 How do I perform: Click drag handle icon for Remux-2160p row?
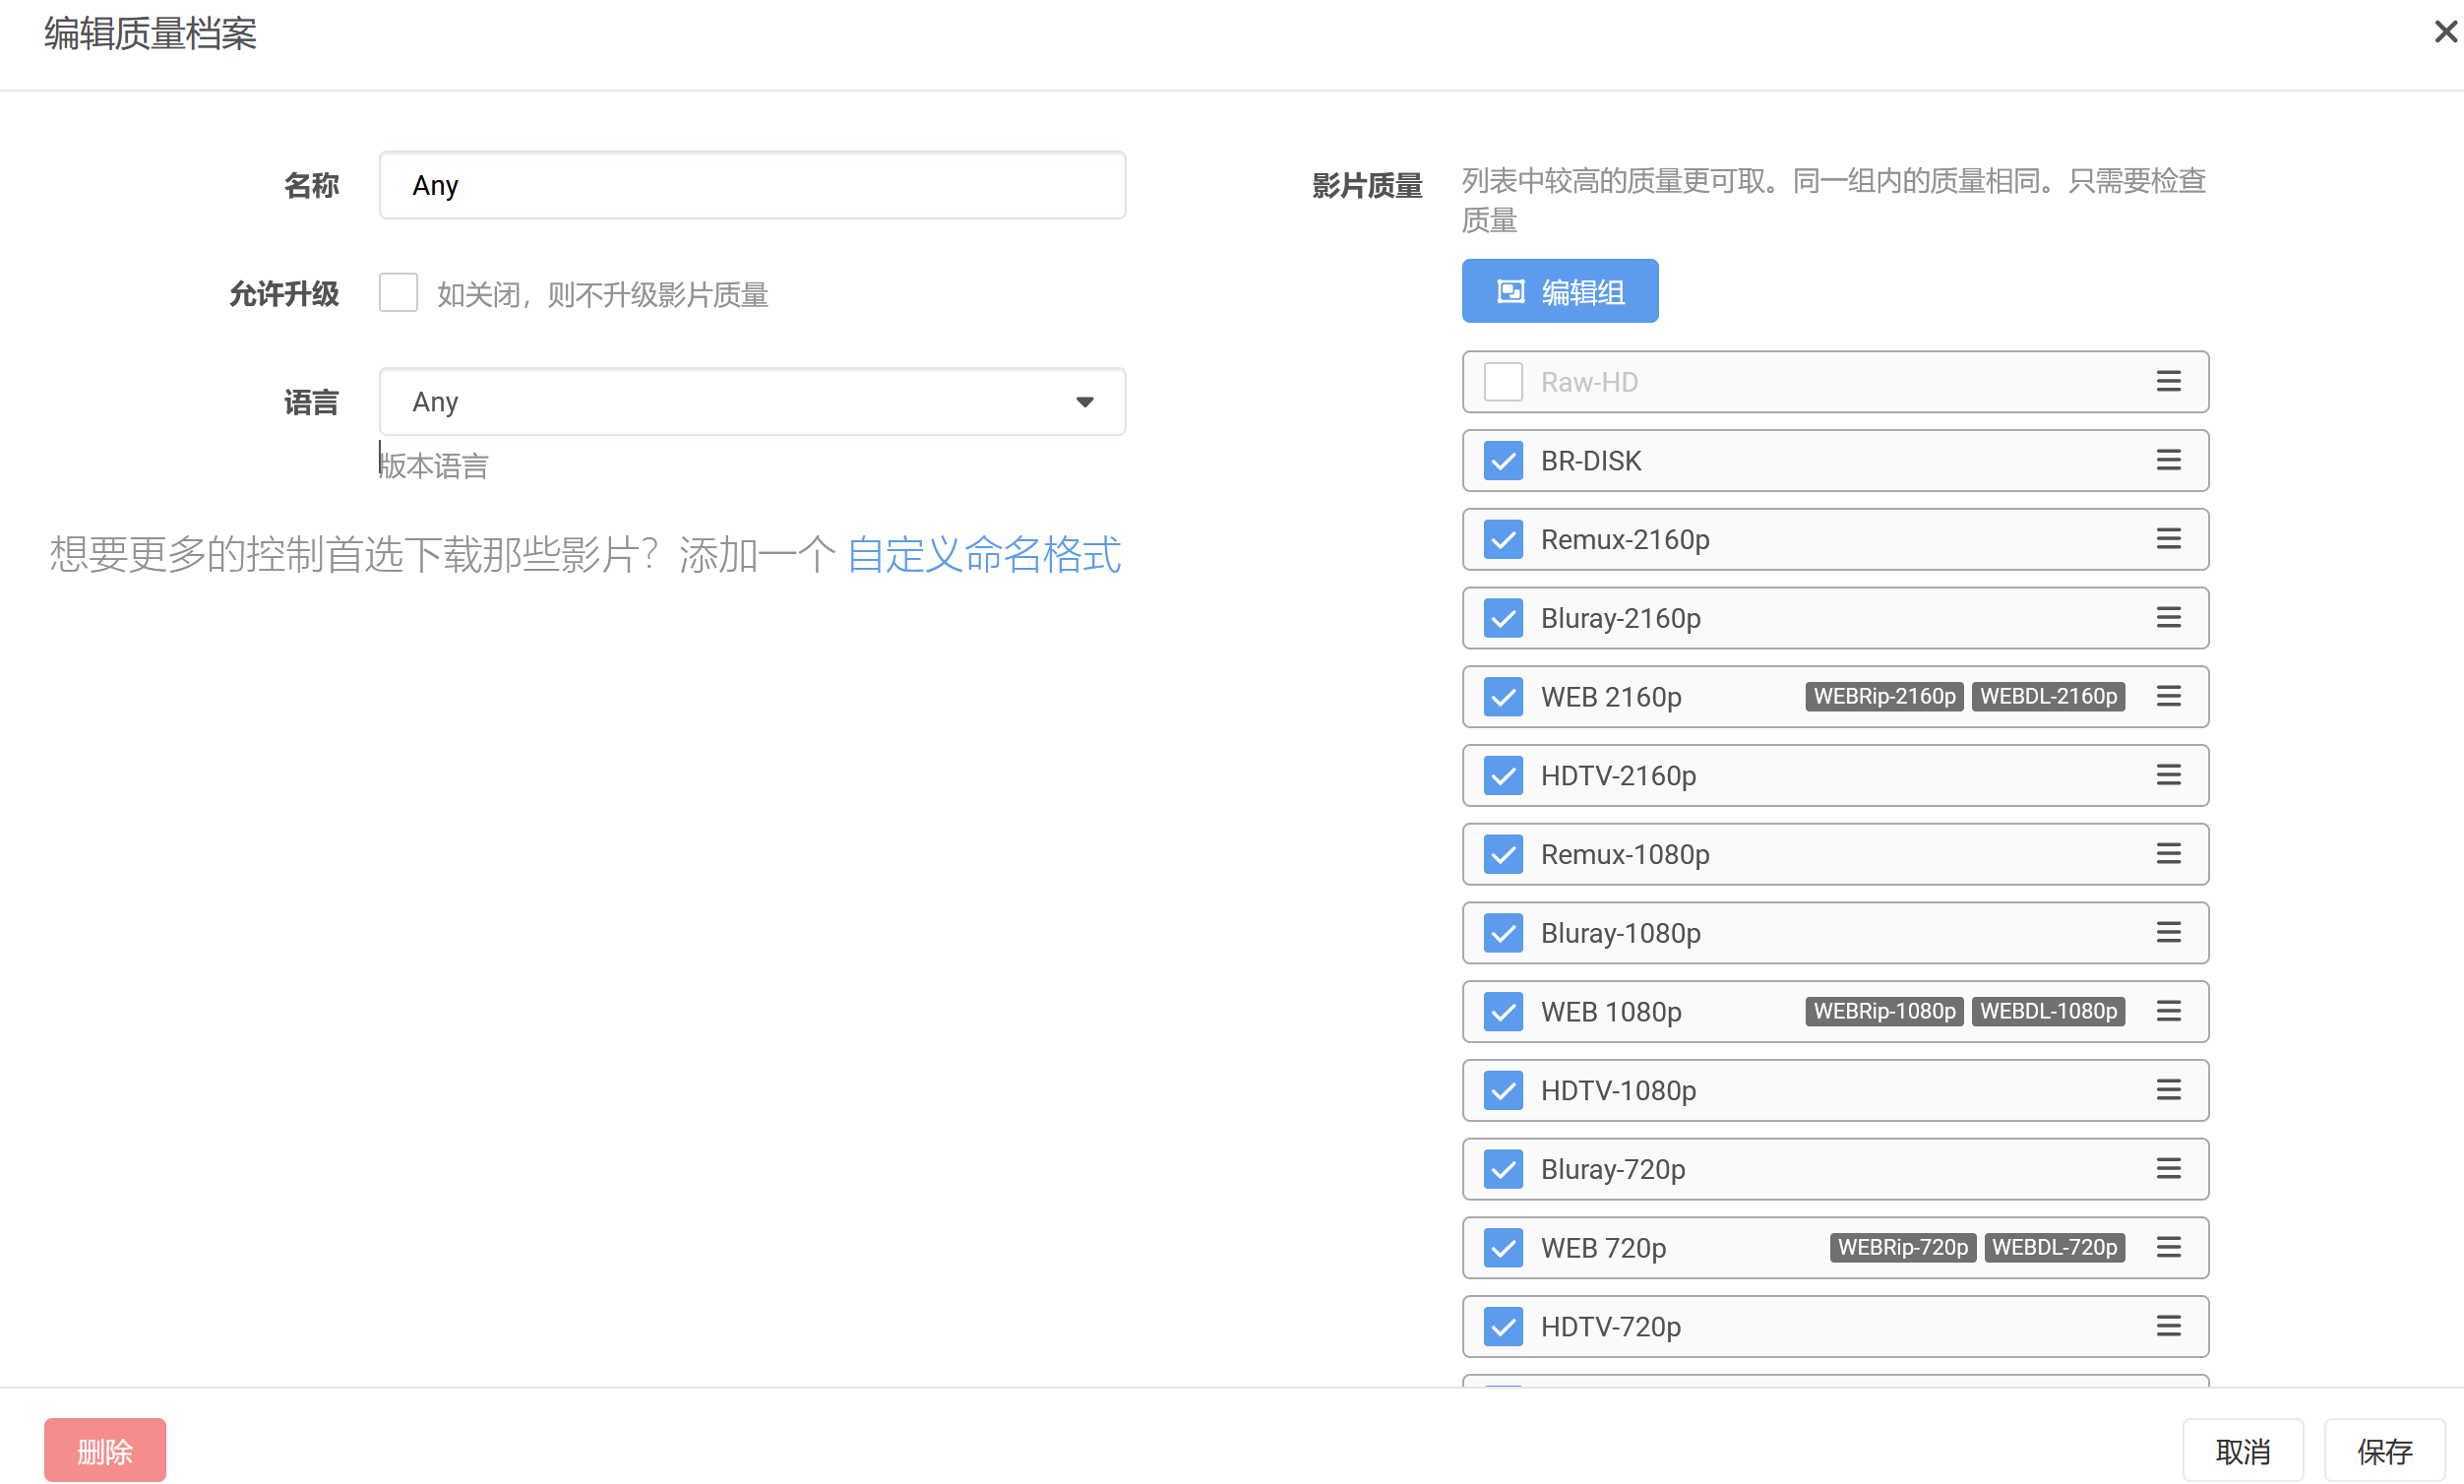(x=2168, y=539)
